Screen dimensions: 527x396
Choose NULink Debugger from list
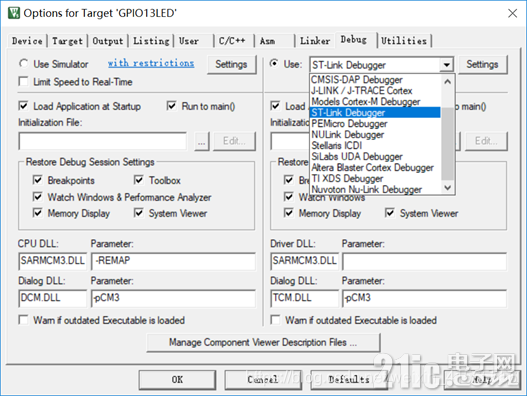tap(375, 135)
